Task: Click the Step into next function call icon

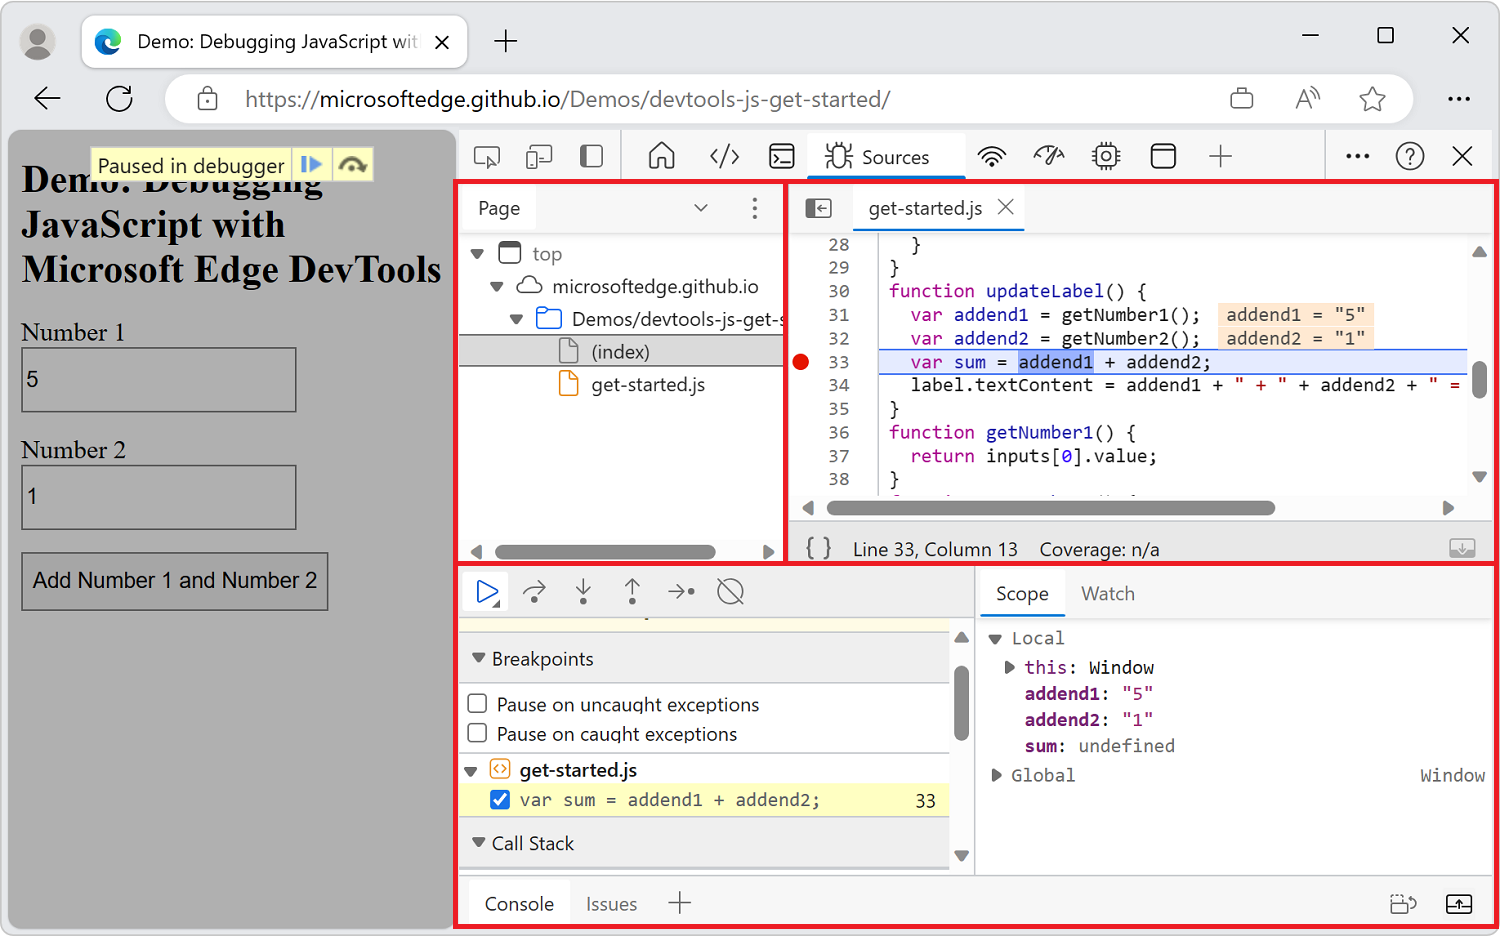Action: (583, 591)
